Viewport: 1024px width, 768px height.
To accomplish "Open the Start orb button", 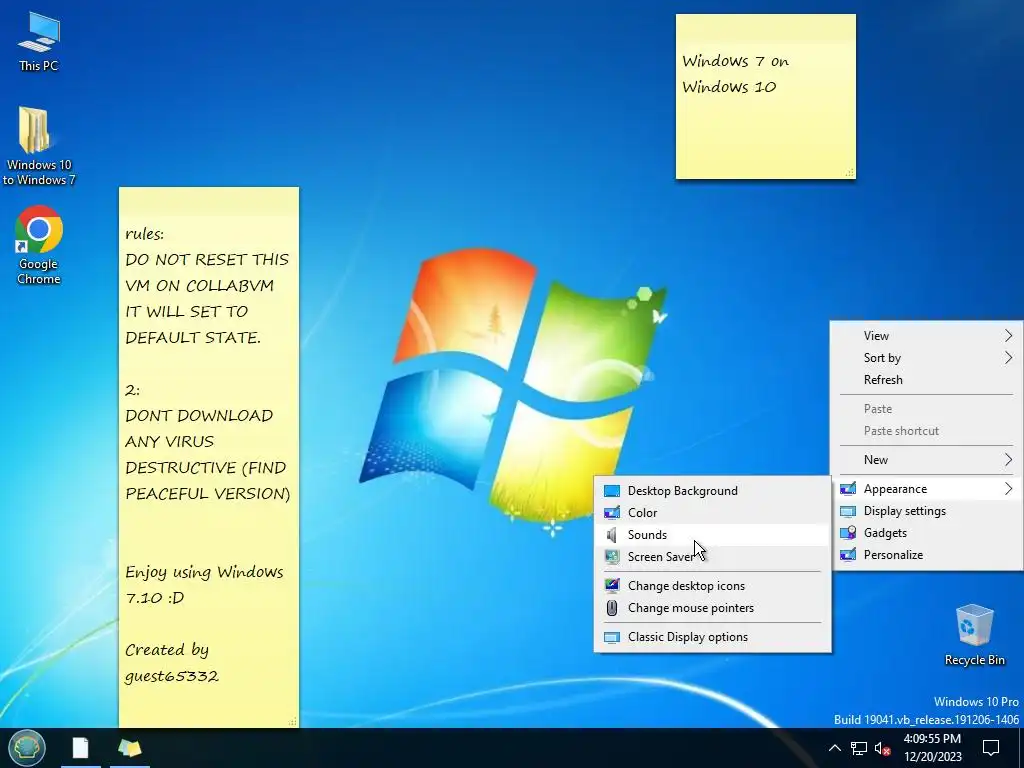I will [27, 748].
